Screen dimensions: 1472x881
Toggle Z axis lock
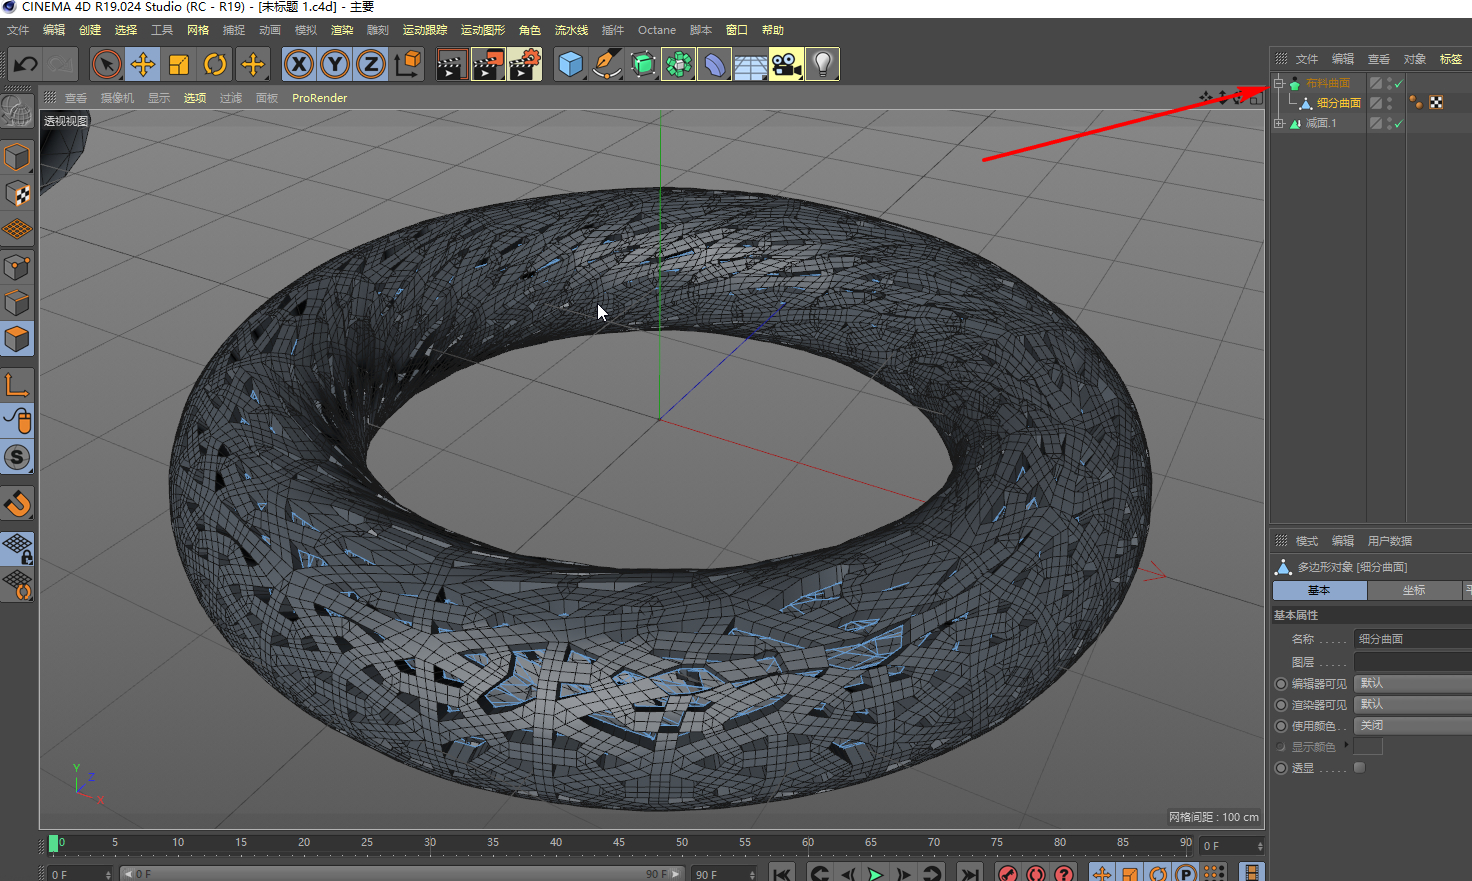click(x=371, y=65)
